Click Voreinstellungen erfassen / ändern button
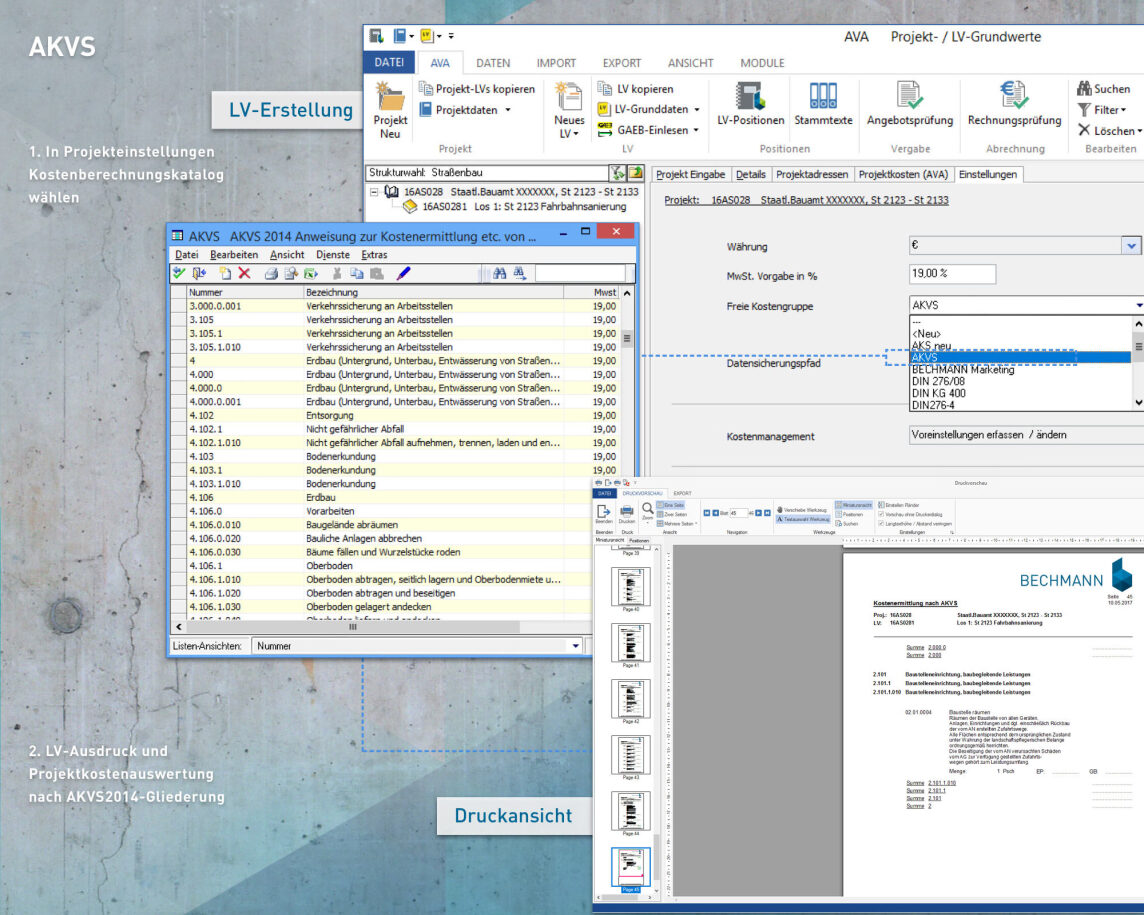 click(x=1027, y=435)
